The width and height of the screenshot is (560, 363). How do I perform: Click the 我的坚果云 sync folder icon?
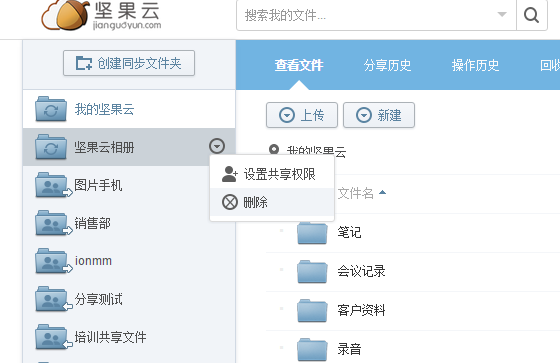(x=51, y=109)
